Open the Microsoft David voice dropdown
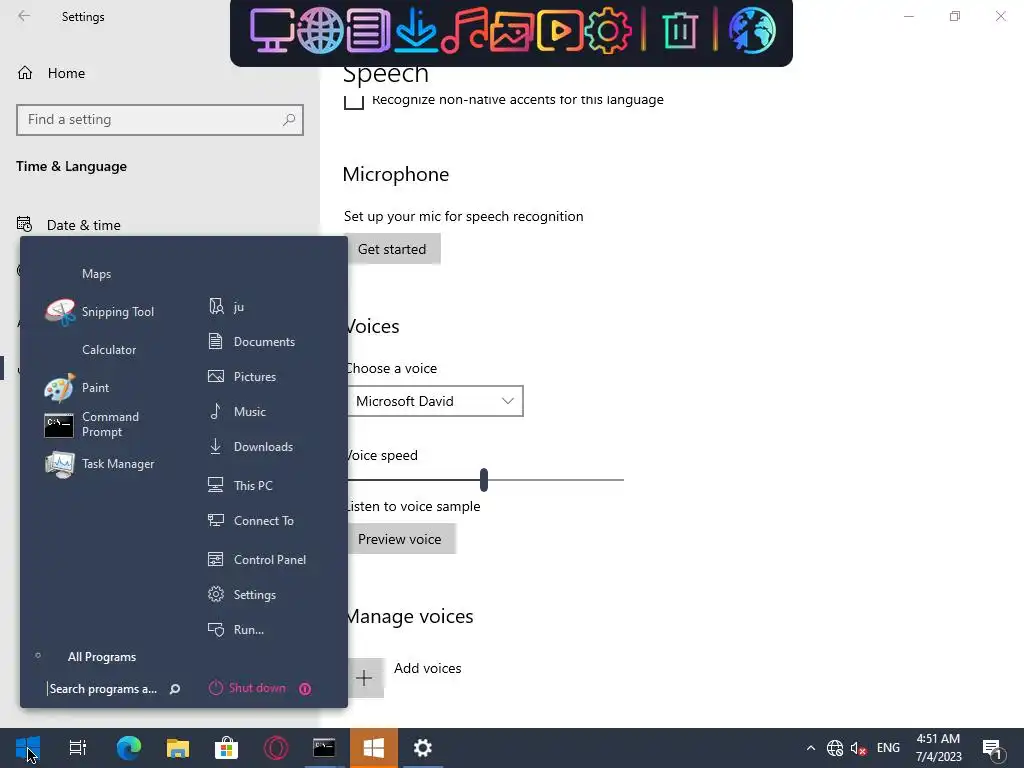Viewport: 1024px width, 768px height. 435,401
